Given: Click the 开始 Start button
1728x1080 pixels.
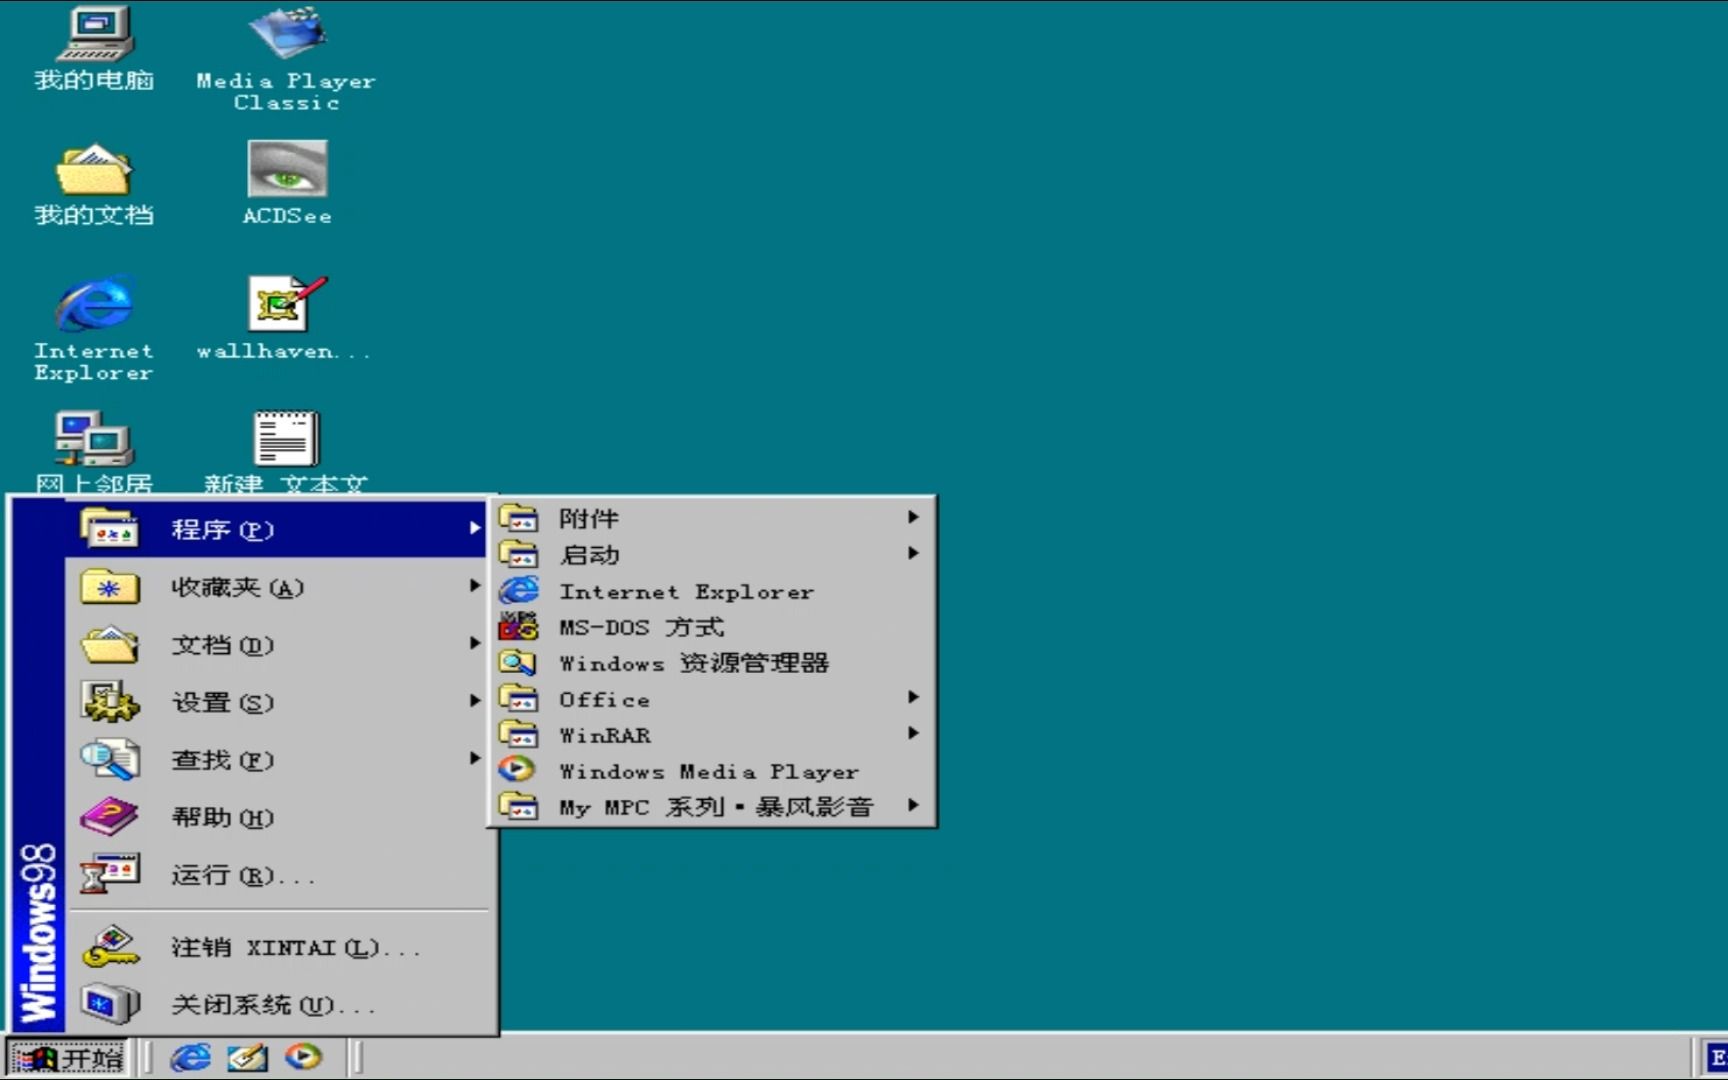Looking at the screenshot, I should pos(68,1057).
